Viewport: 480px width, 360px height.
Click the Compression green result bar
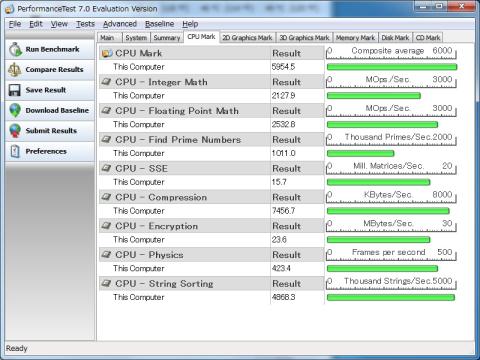388,211
